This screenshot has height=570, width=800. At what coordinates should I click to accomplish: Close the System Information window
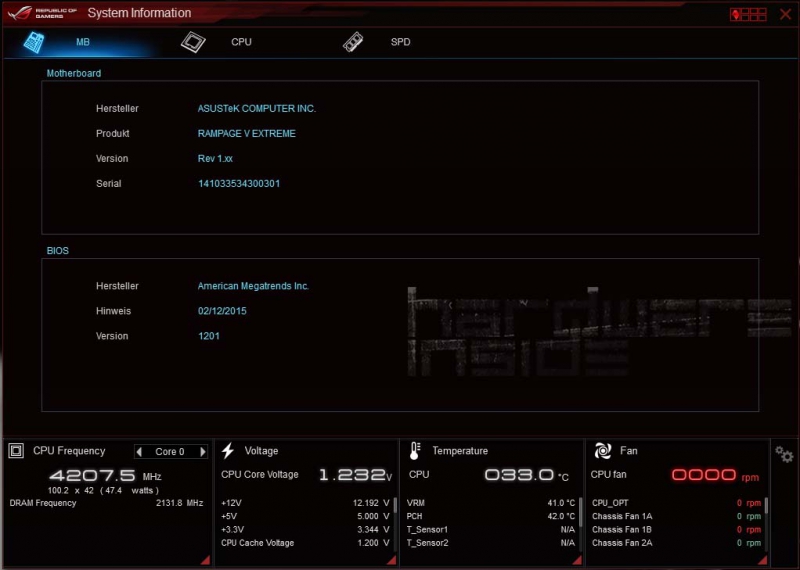[784, 14]
